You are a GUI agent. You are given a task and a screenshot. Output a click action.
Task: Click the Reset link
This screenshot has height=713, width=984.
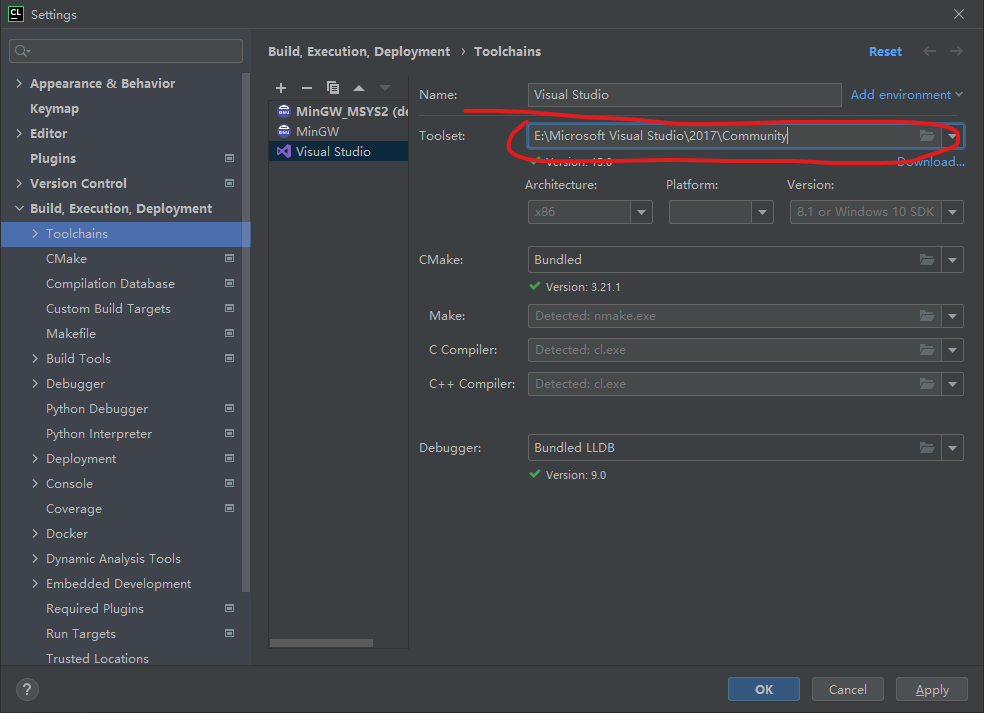click(x=885, y=51)
